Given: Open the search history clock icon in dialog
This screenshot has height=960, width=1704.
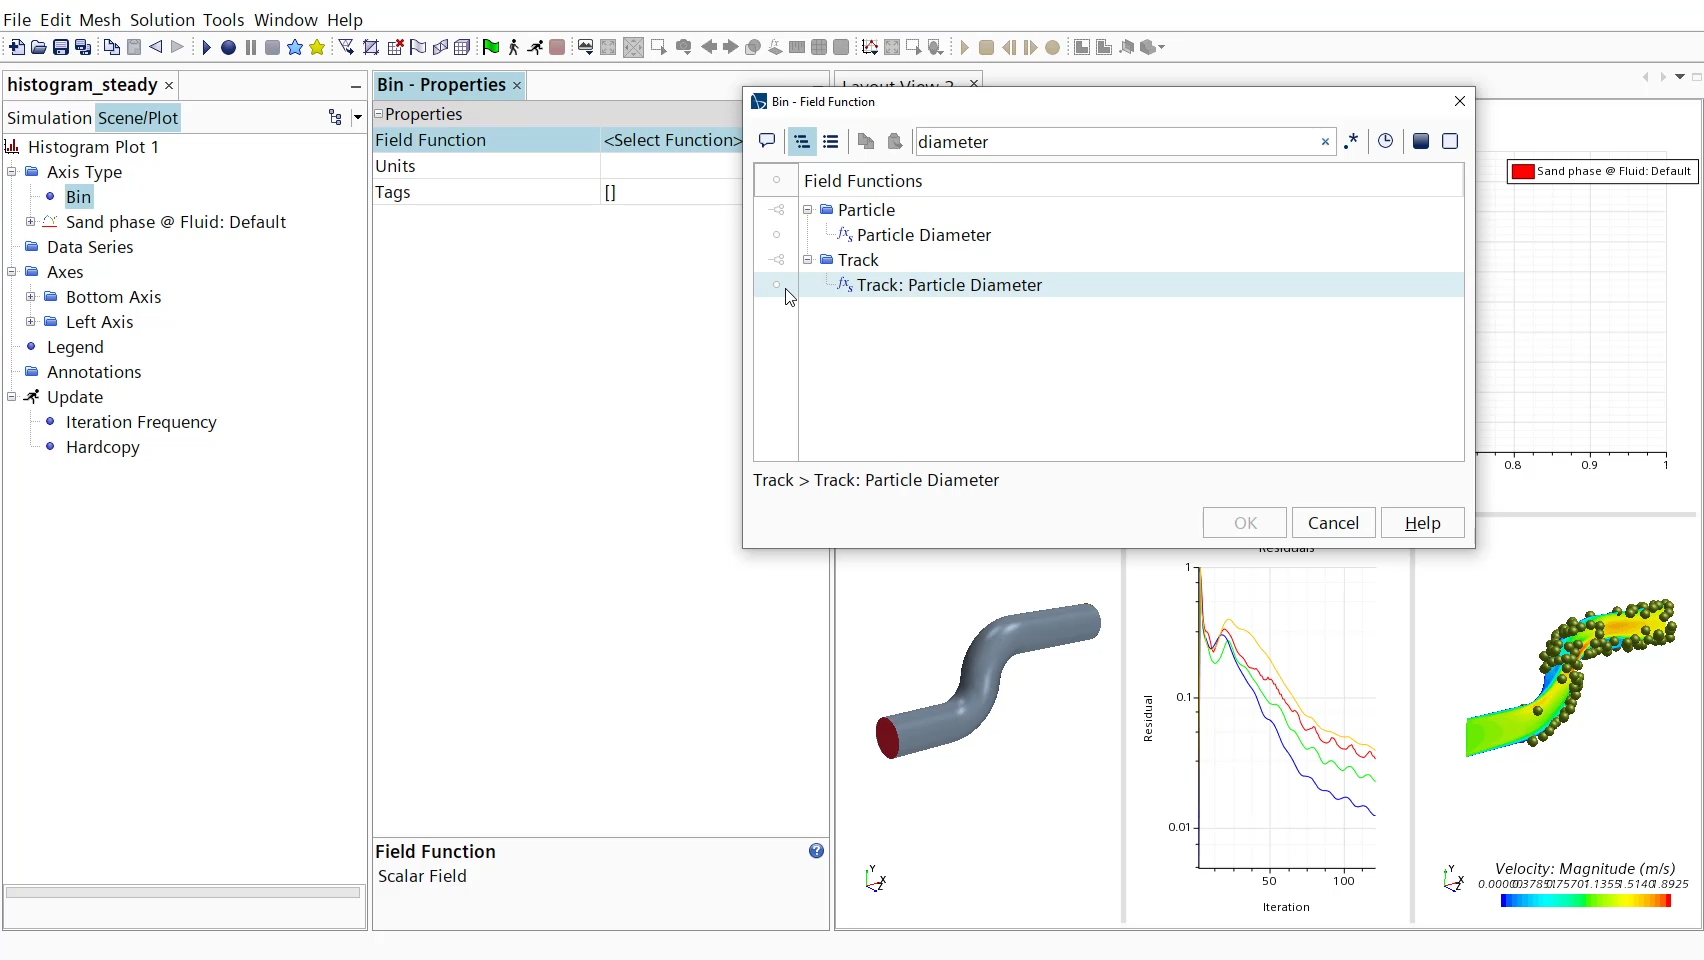Looking at the screenshot, I should 1385,141.
